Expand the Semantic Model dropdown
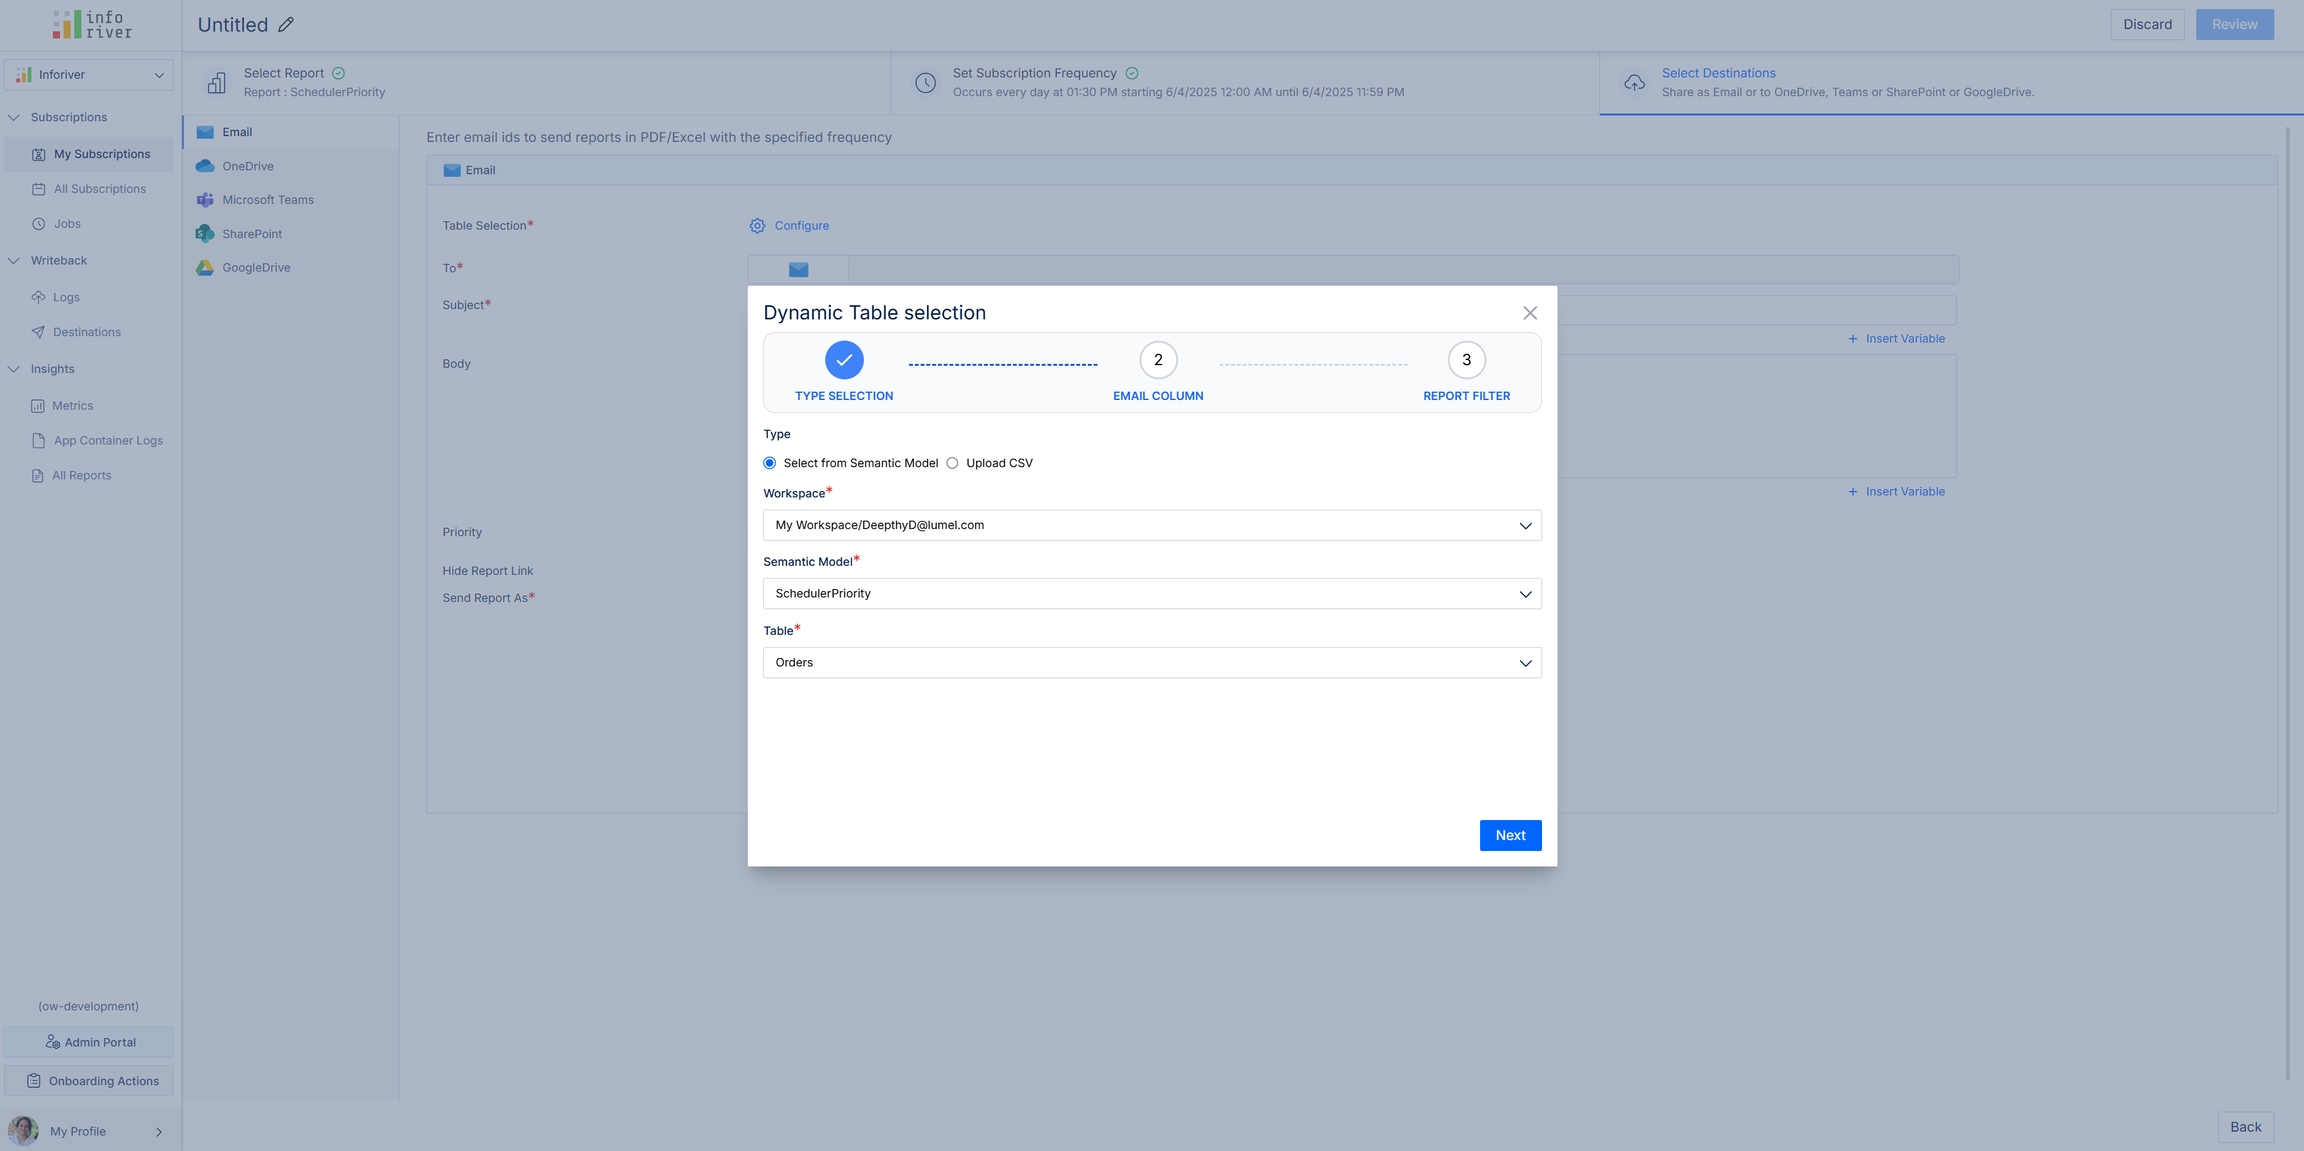 pyautogui.click(x=1151, y=594)
